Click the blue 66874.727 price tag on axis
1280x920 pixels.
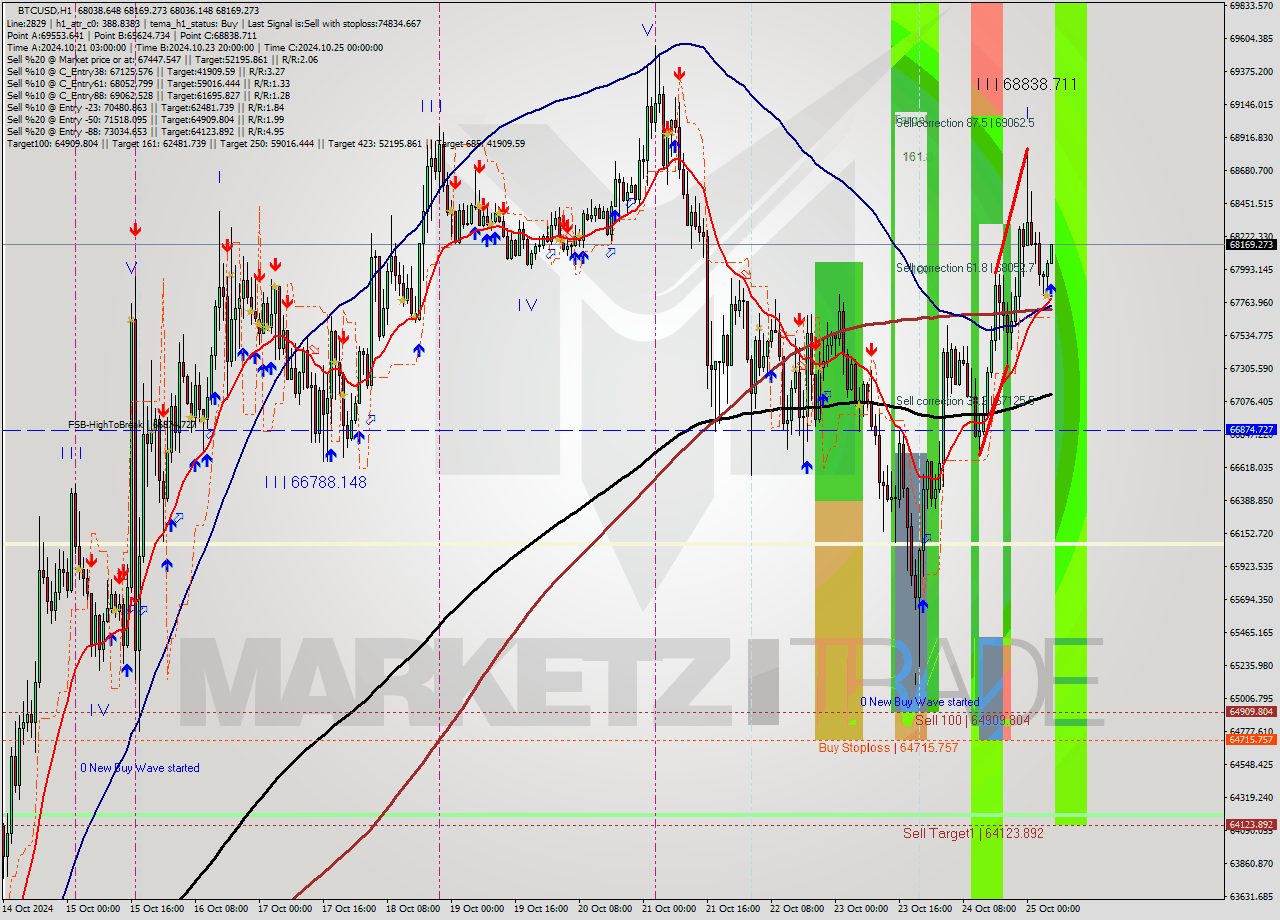1251,430
